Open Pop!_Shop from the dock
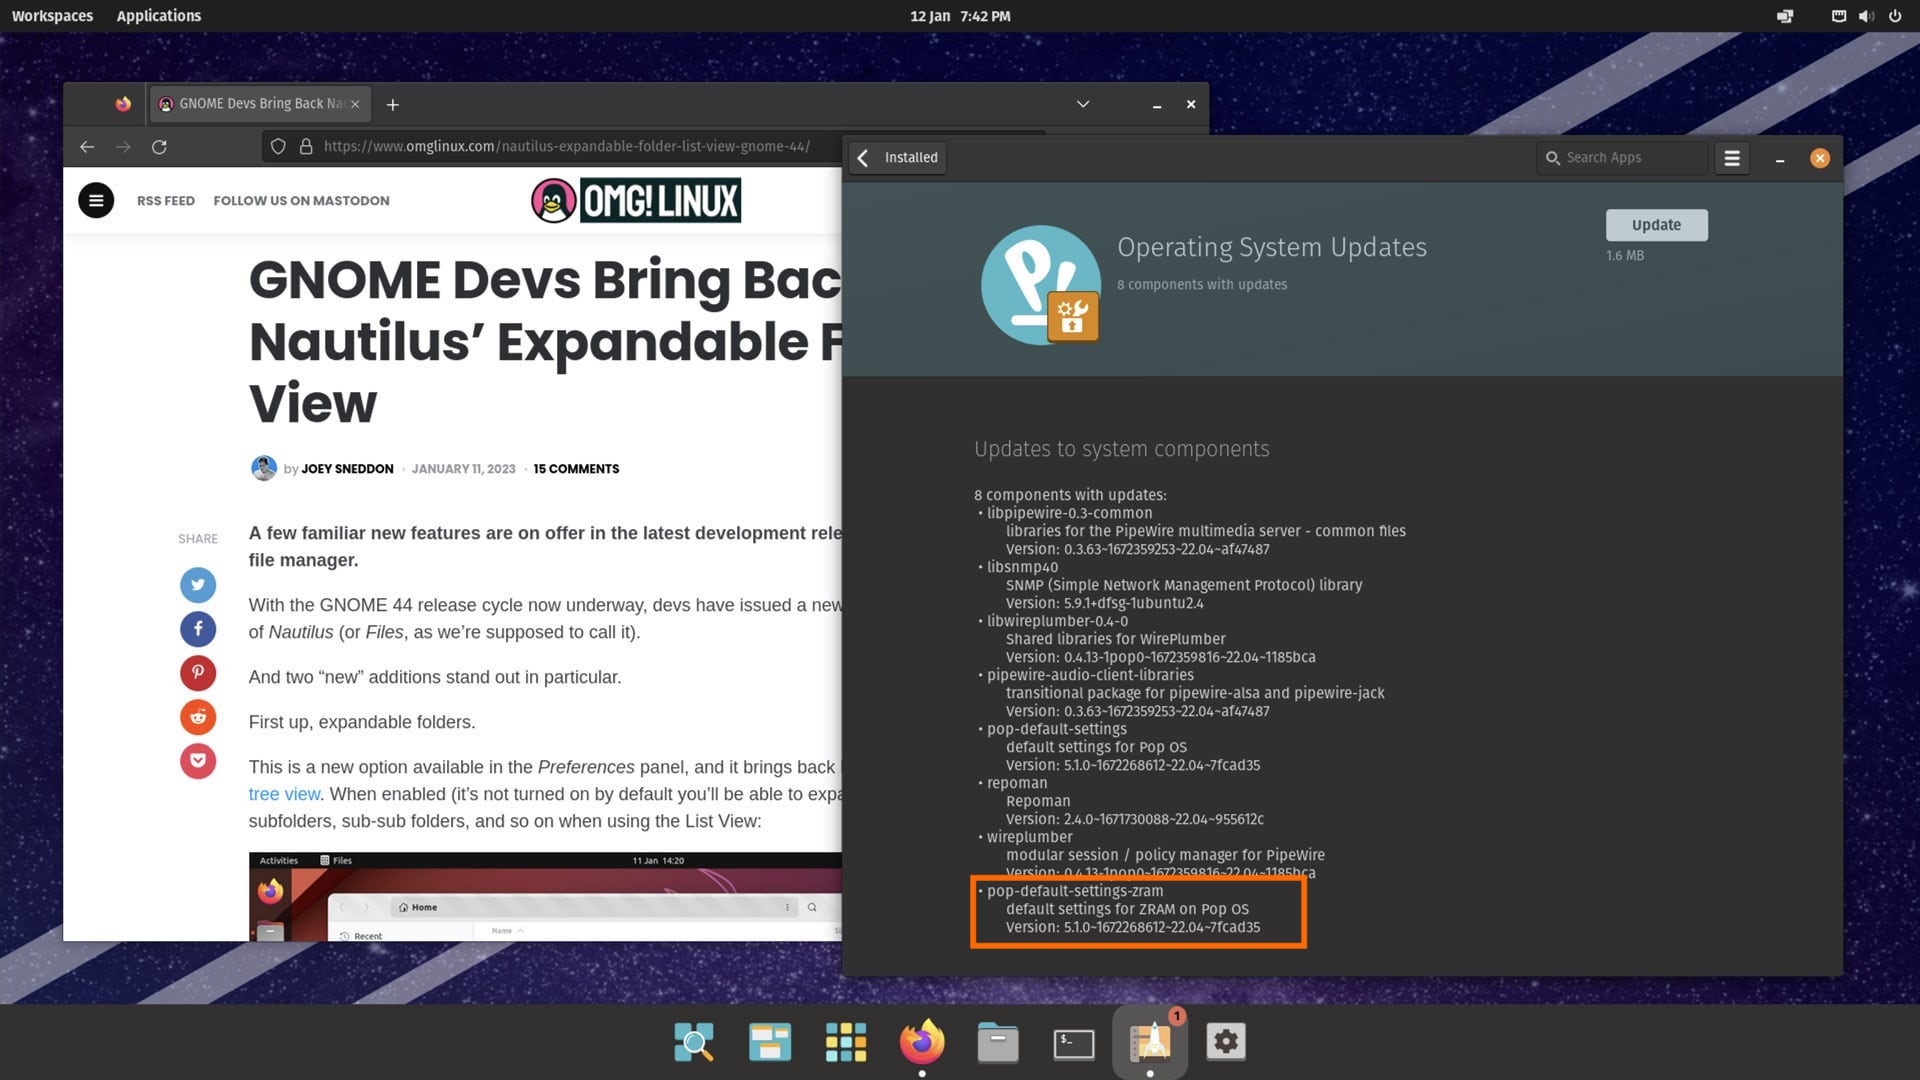 1150,1042
